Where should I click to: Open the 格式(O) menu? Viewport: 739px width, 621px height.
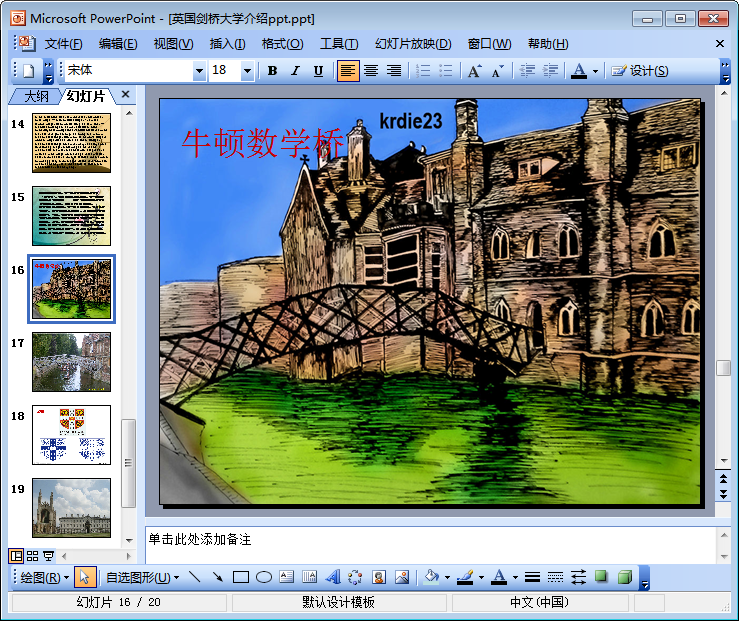282,44
